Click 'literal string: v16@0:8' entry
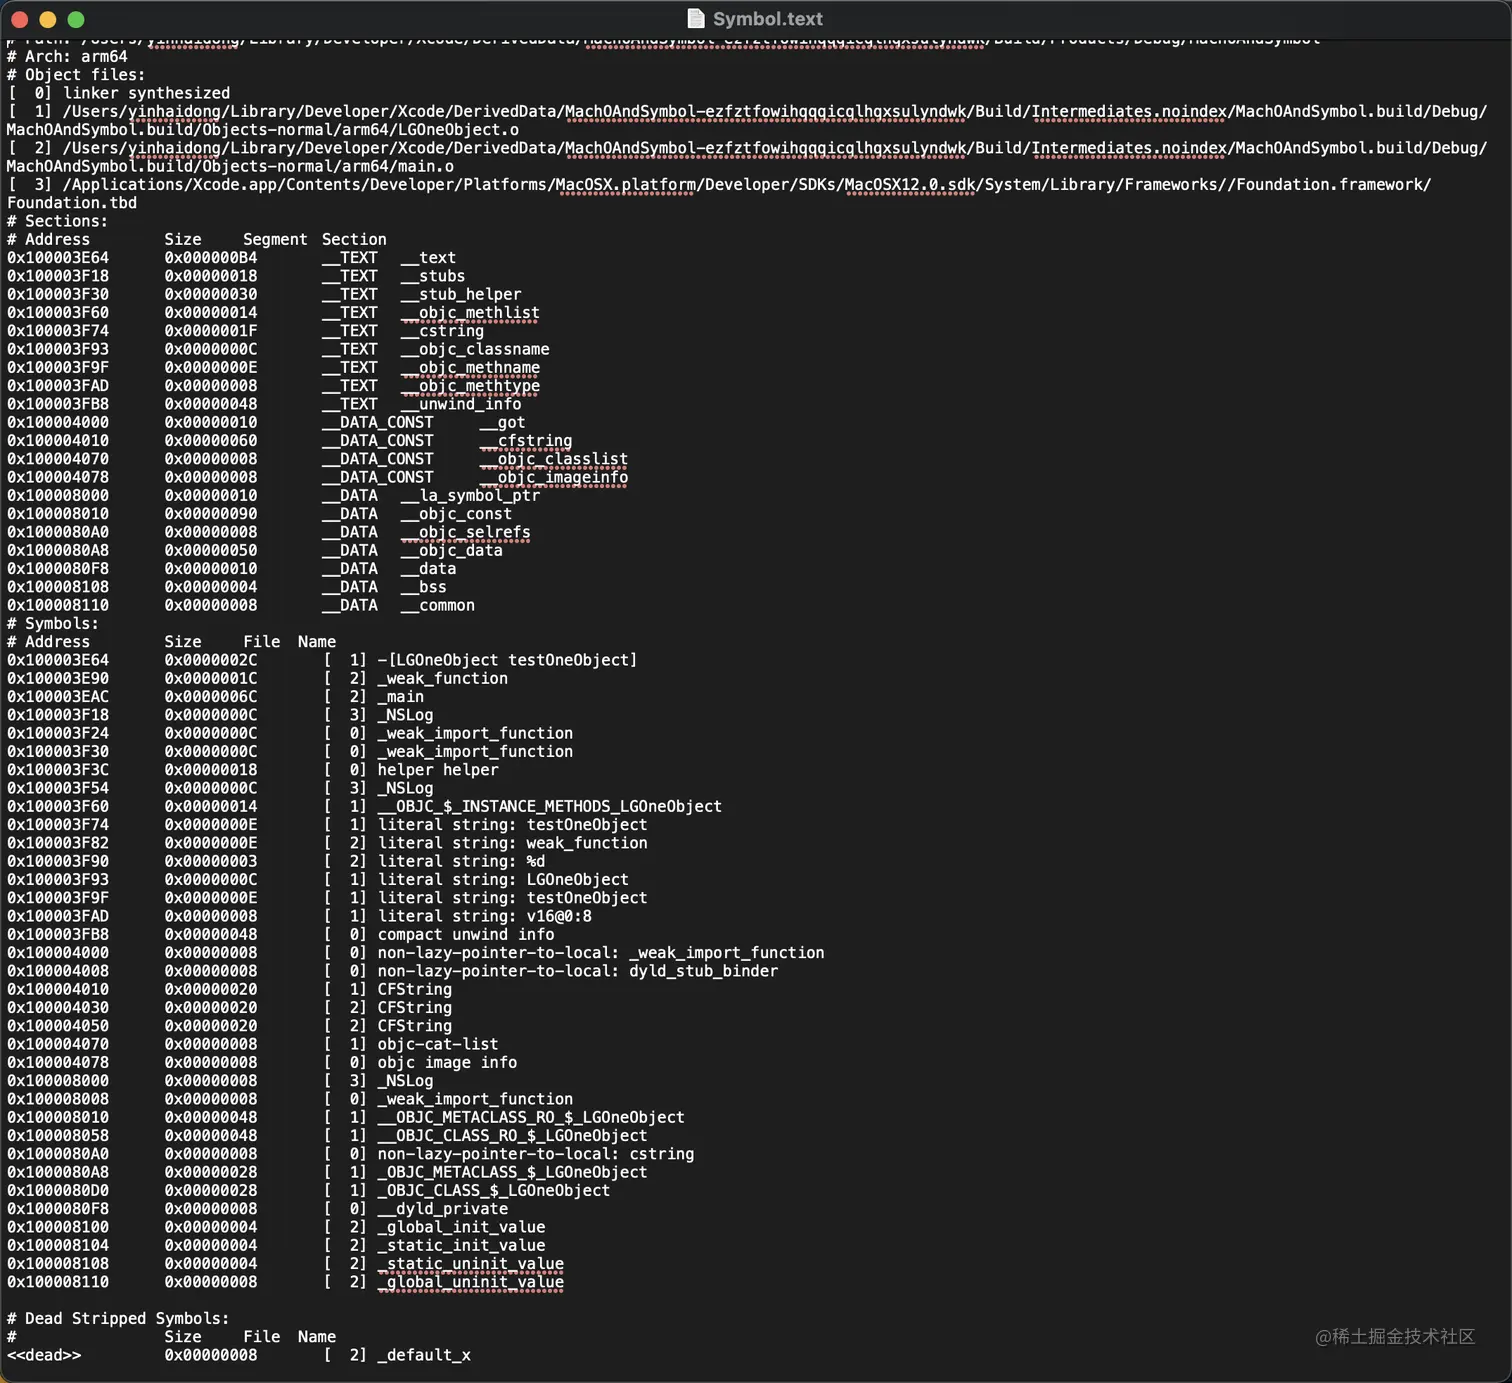The image size is (1512, 1383). (485, 916)
